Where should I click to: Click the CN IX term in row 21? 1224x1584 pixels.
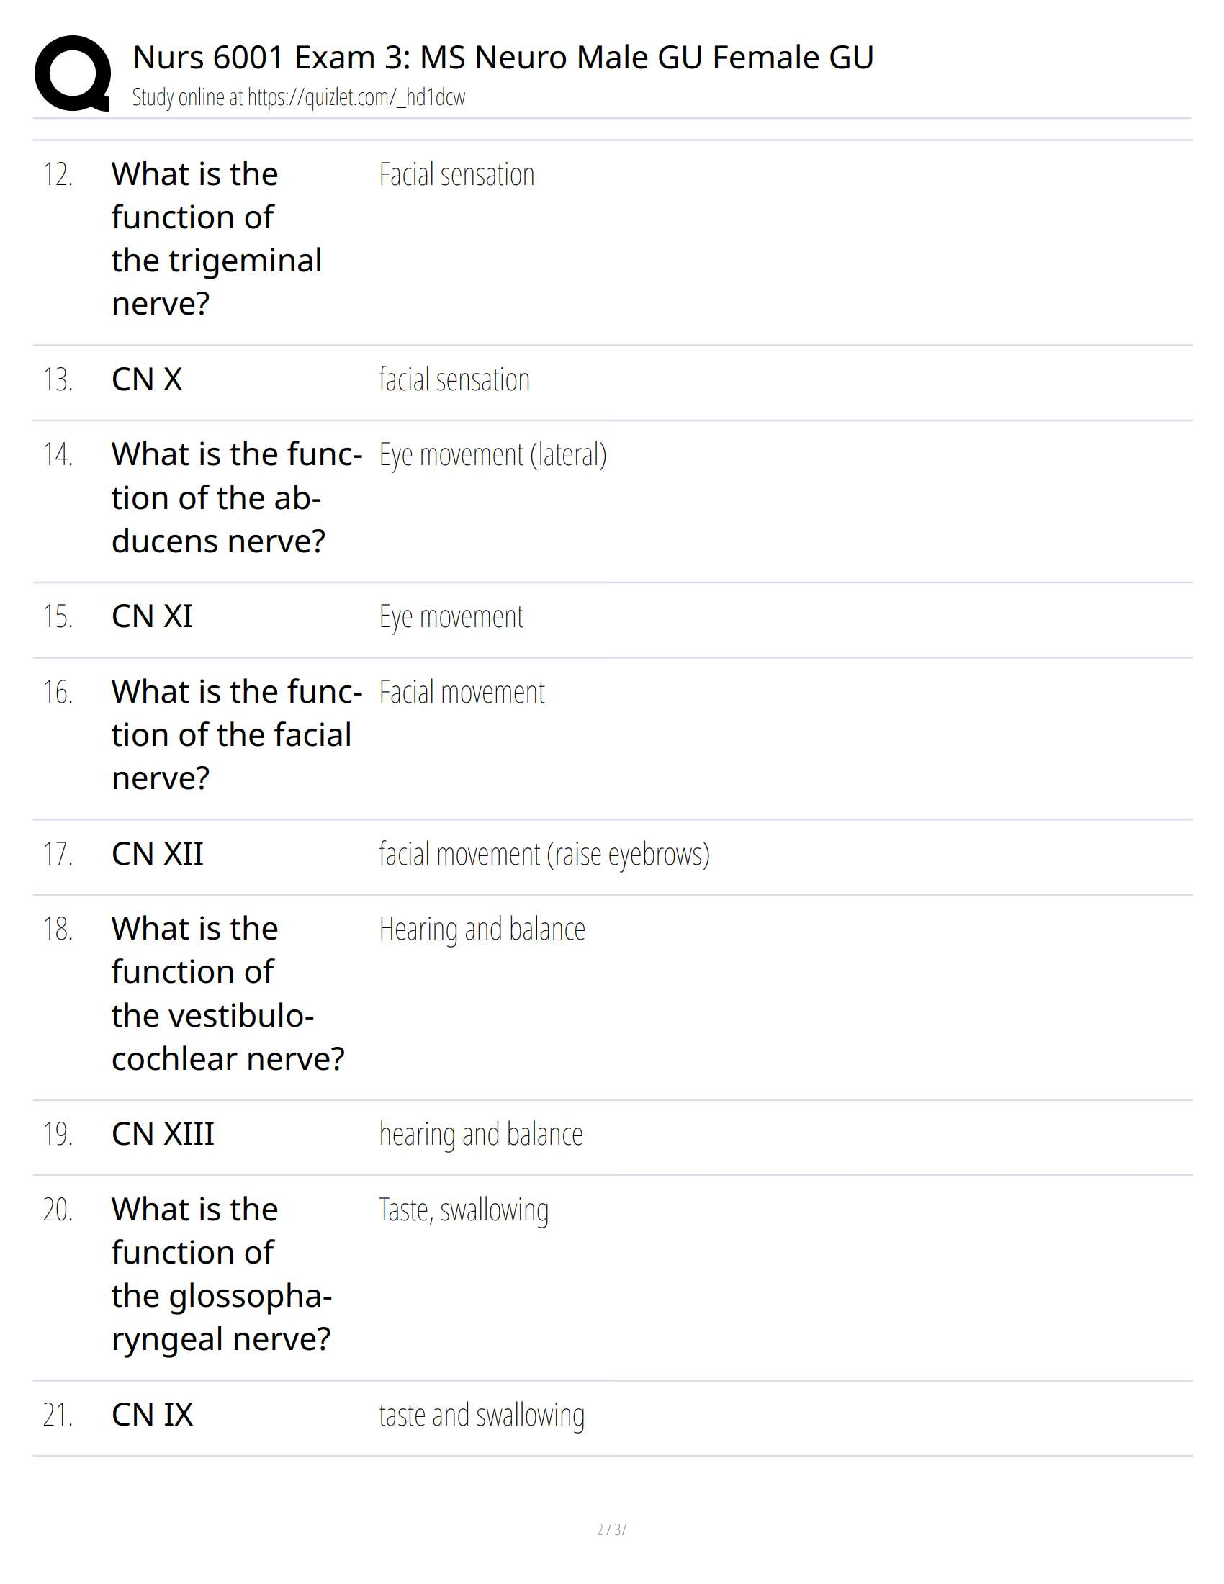tap(152, 1415)
